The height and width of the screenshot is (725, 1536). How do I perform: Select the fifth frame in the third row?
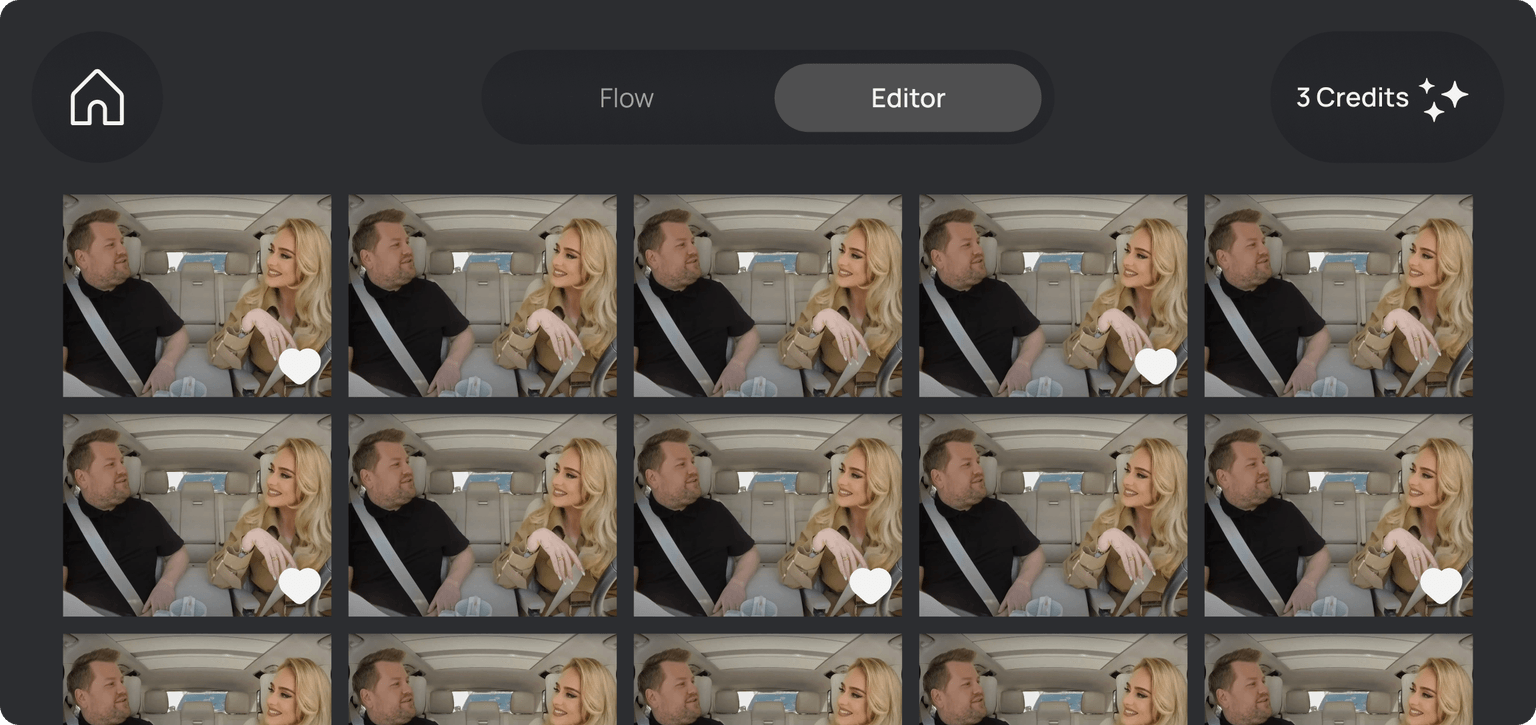point(1338,680)
